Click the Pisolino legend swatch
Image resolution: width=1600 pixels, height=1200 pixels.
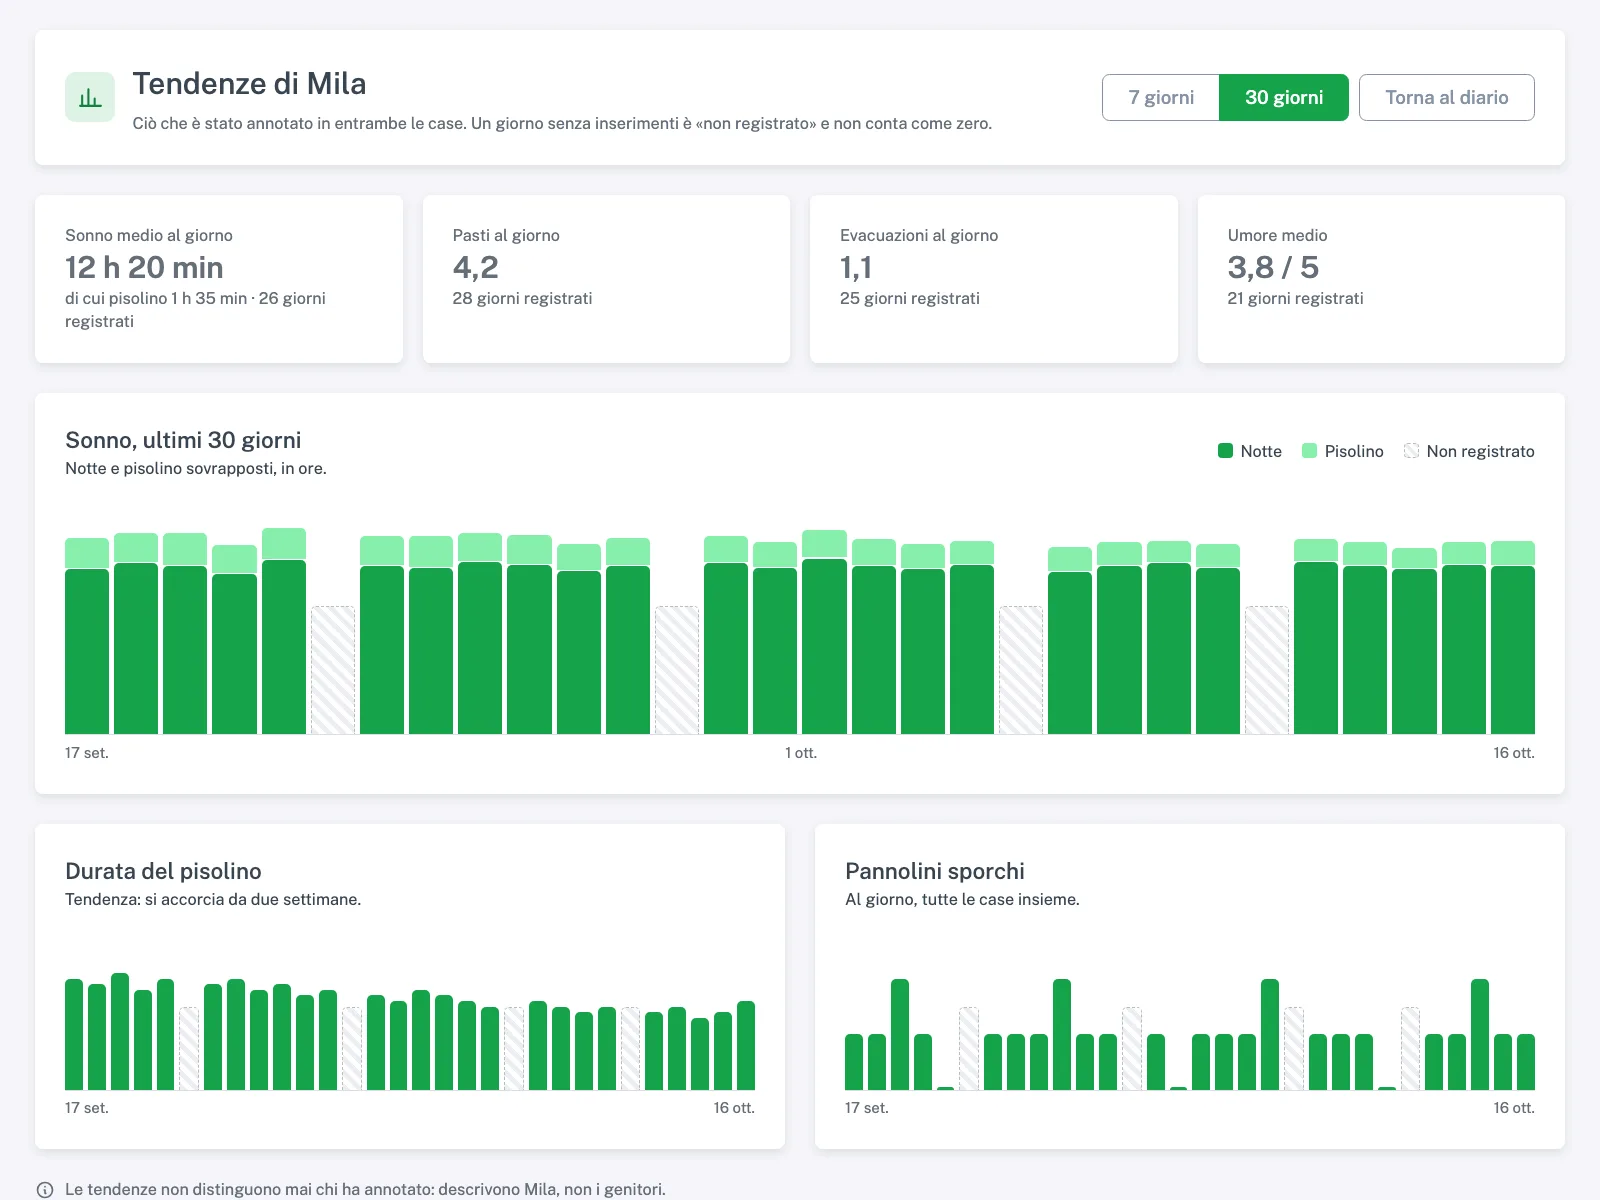tap(1309, 451)
